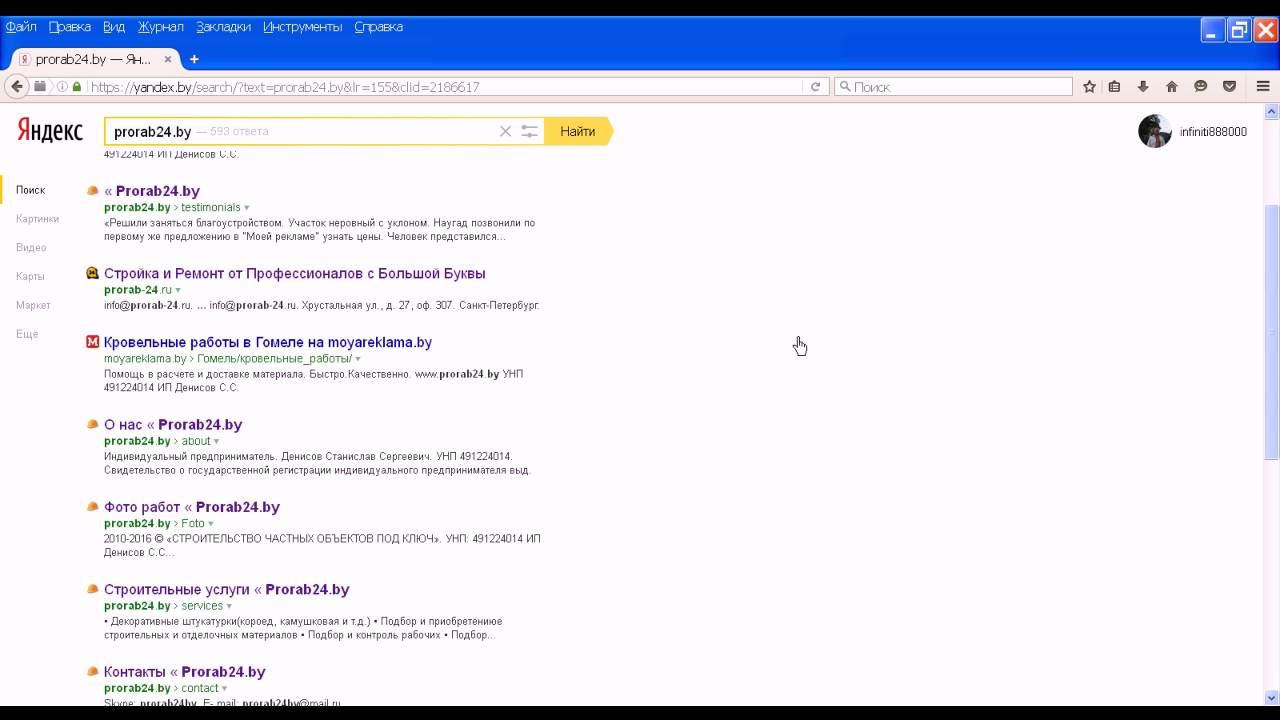
Task: Open Фото работ « Prorab24.by link
Action: (192, 507)
